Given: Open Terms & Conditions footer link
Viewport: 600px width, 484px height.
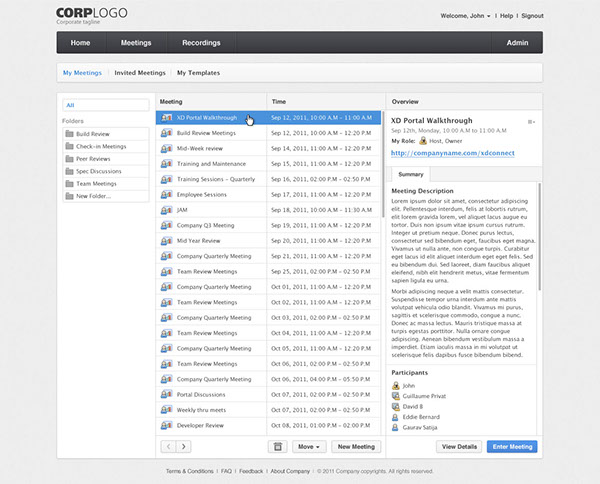Looking at the screenshot, I should click(x=189, y=471).
